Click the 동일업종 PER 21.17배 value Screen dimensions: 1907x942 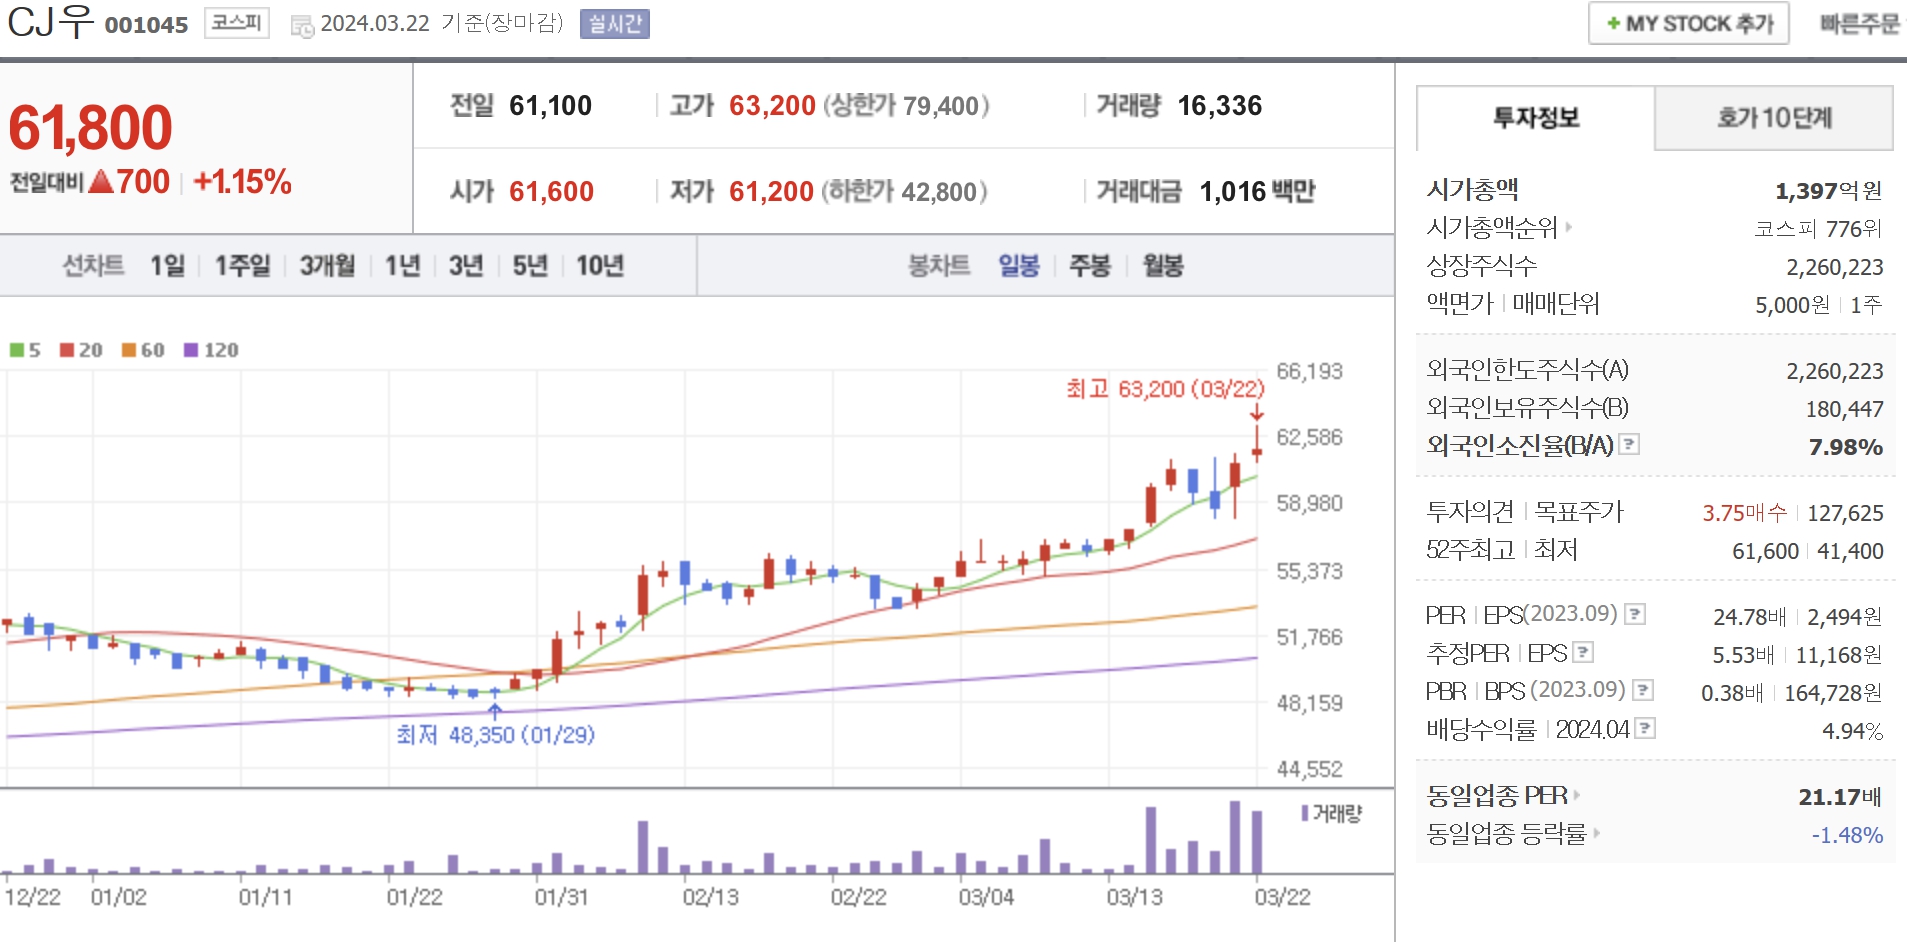[1840, 797]
